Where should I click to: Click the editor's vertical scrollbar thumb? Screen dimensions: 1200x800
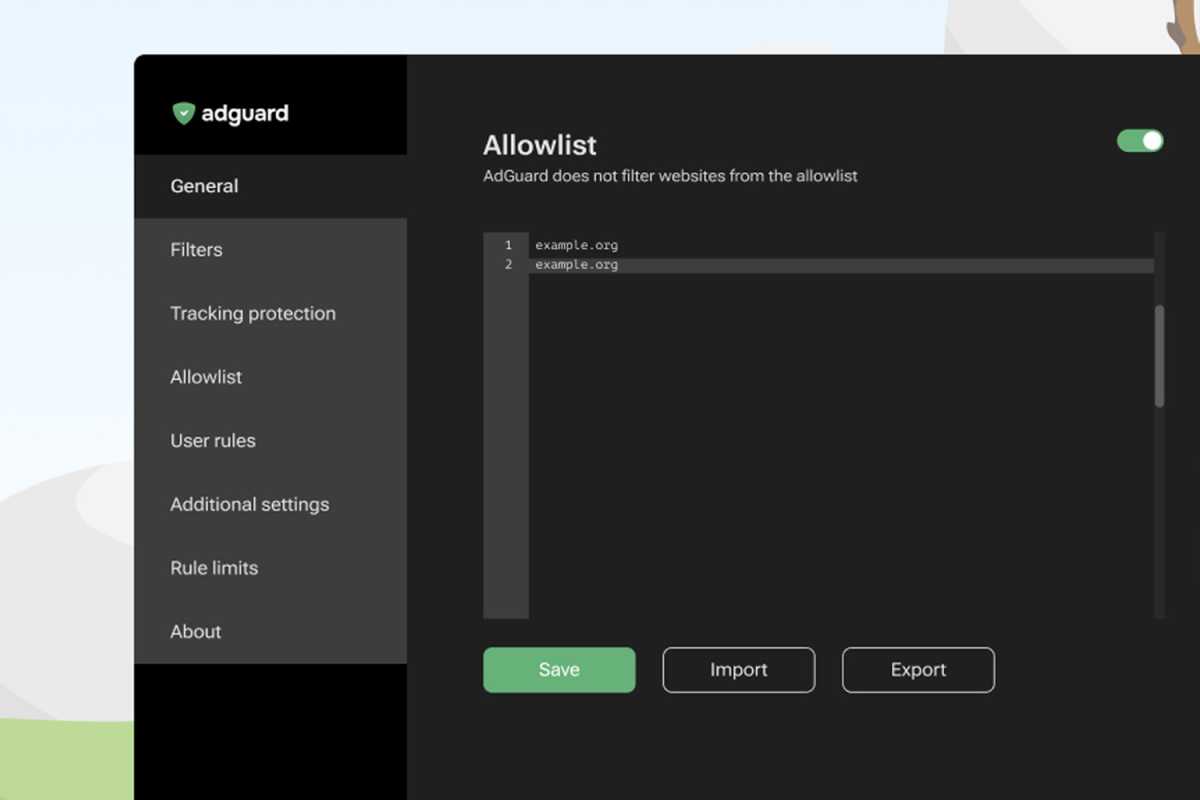click(1159, 355)
